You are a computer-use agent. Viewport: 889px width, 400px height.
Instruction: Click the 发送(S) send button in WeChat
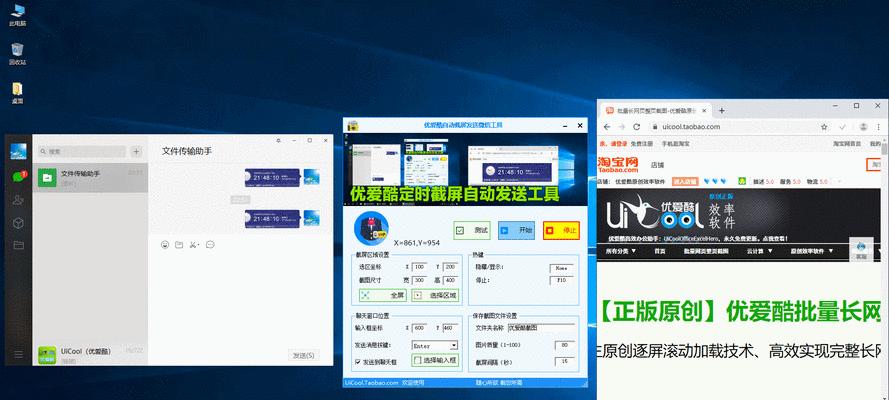click(x=303, y=355)
